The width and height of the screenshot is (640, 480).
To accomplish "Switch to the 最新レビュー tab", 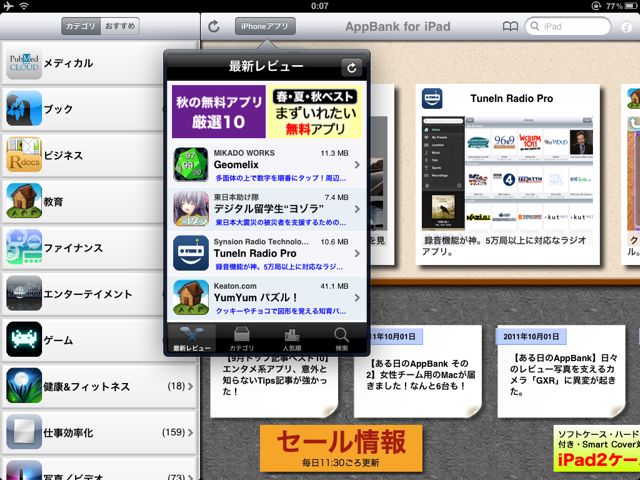I will pos(192,339).
